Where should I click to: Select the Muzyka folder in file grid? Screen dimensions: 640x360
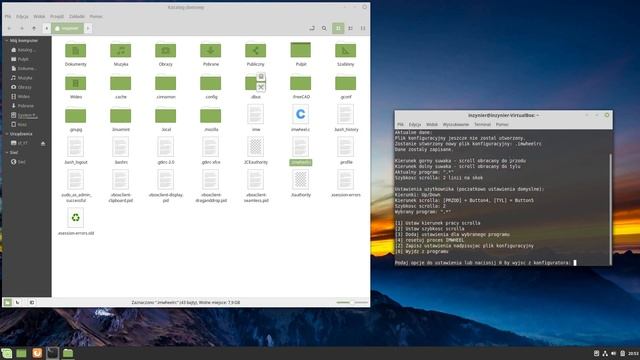tap(120, 51)
